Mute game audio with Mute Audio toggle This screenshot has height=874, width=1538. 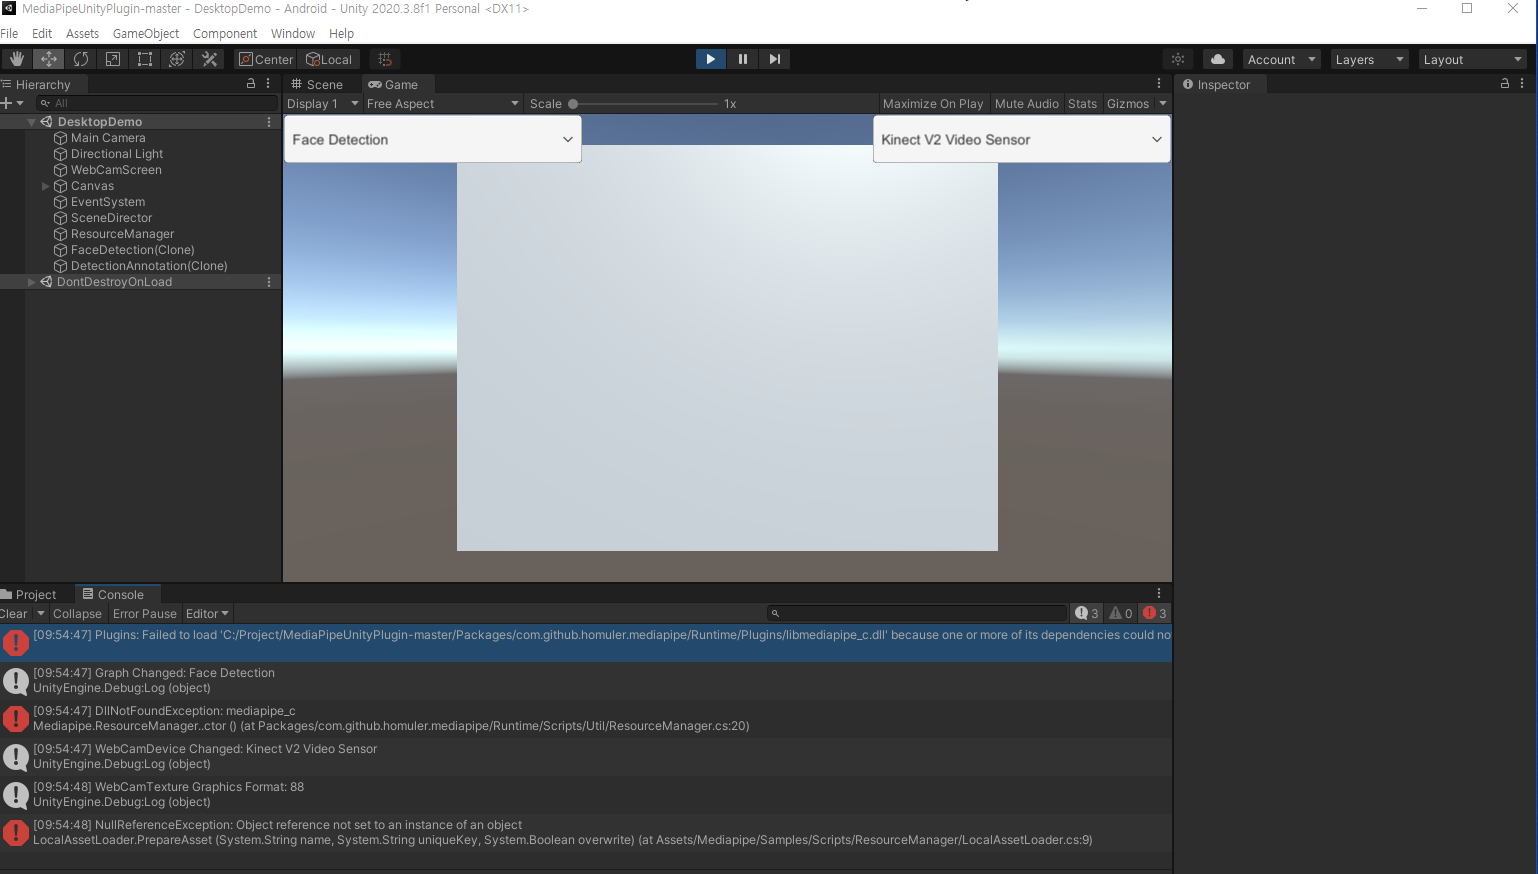pos(1026,103)
